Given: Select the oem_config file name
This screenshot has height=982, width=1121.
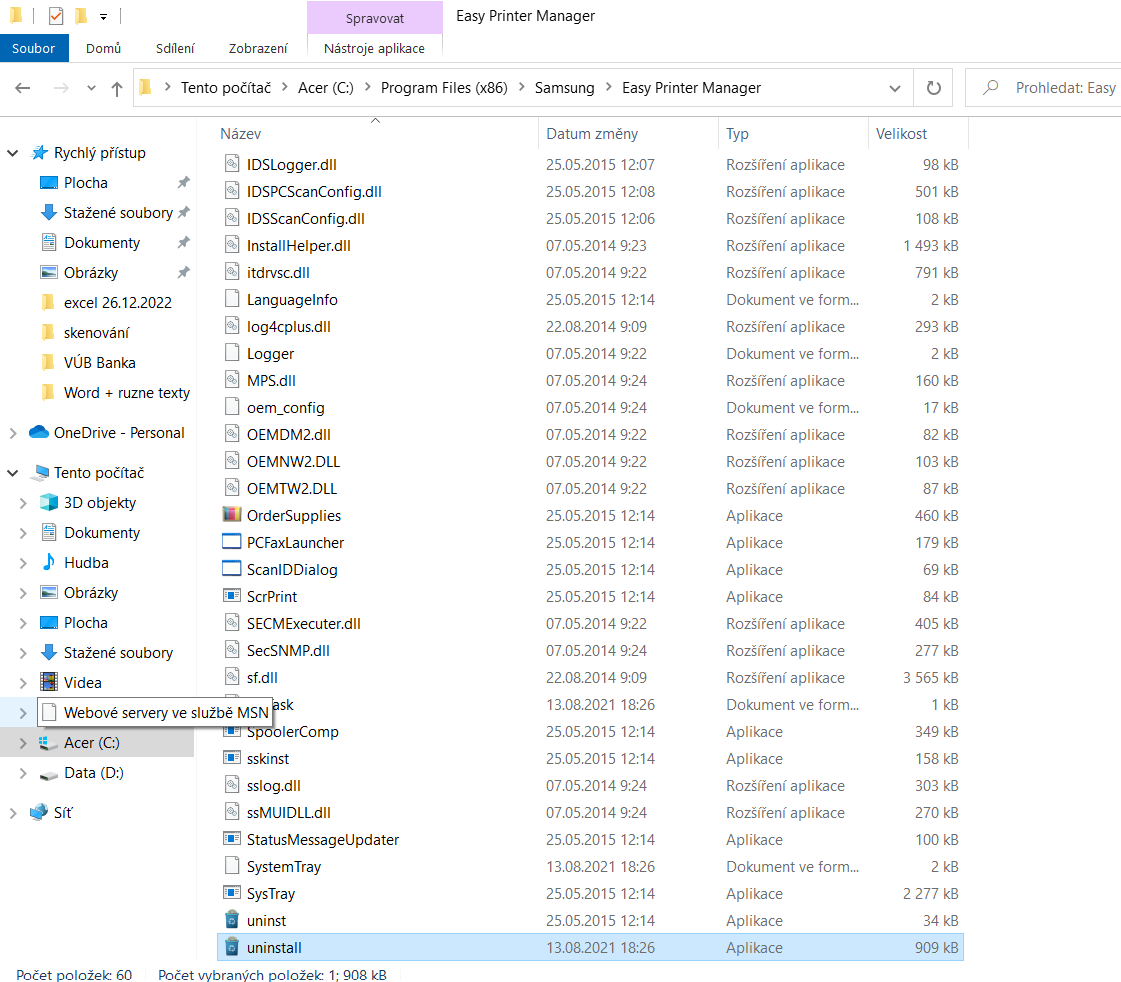Looking at the screenshot, I should pos(285,407).
